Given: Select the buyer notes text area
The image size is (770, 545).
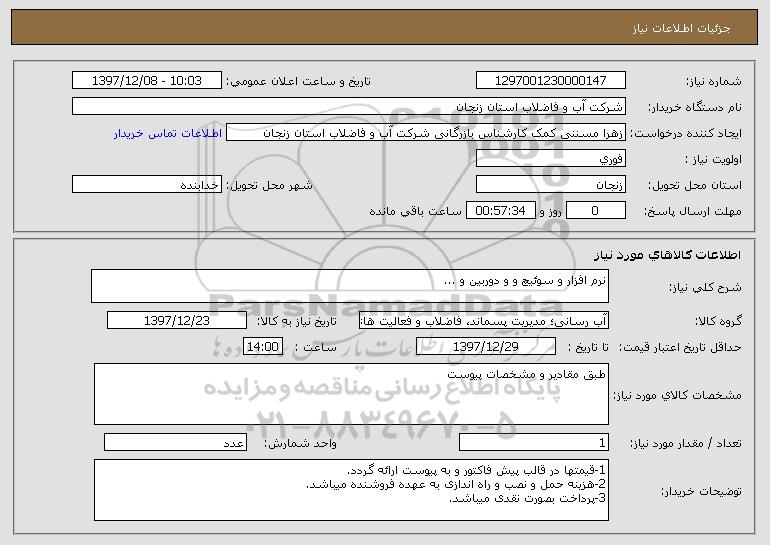Looking at the screenshot, I should point(351,490).
